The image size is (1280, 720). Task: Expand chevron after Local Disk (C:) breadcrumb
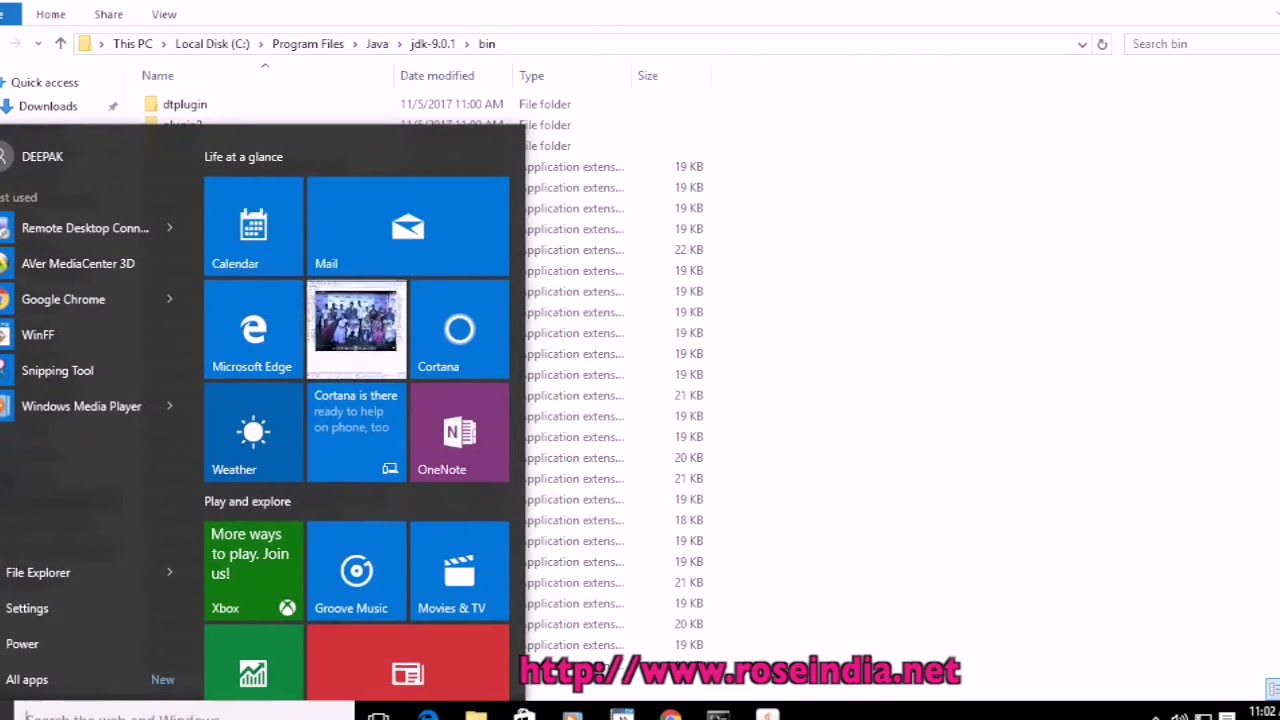point(260,44)
